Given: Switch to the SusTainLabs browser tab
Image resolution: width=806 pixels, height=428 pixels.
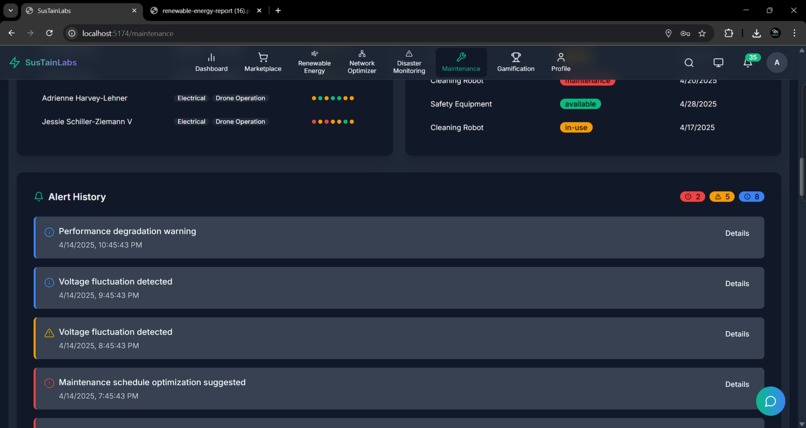Looking at the screenshot, I should pyautogui.click(x=82, y=11).
